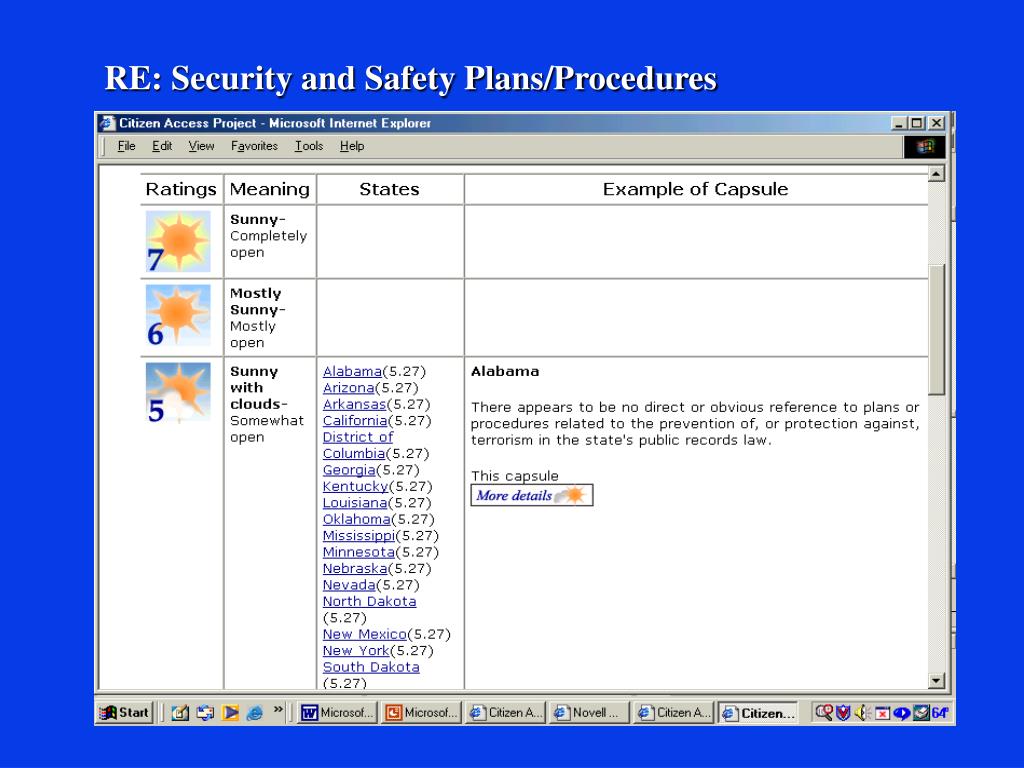Switch to Microsoft Word taskbar button
This screenshot has height=768, width=1024.
tap(338, 712)
